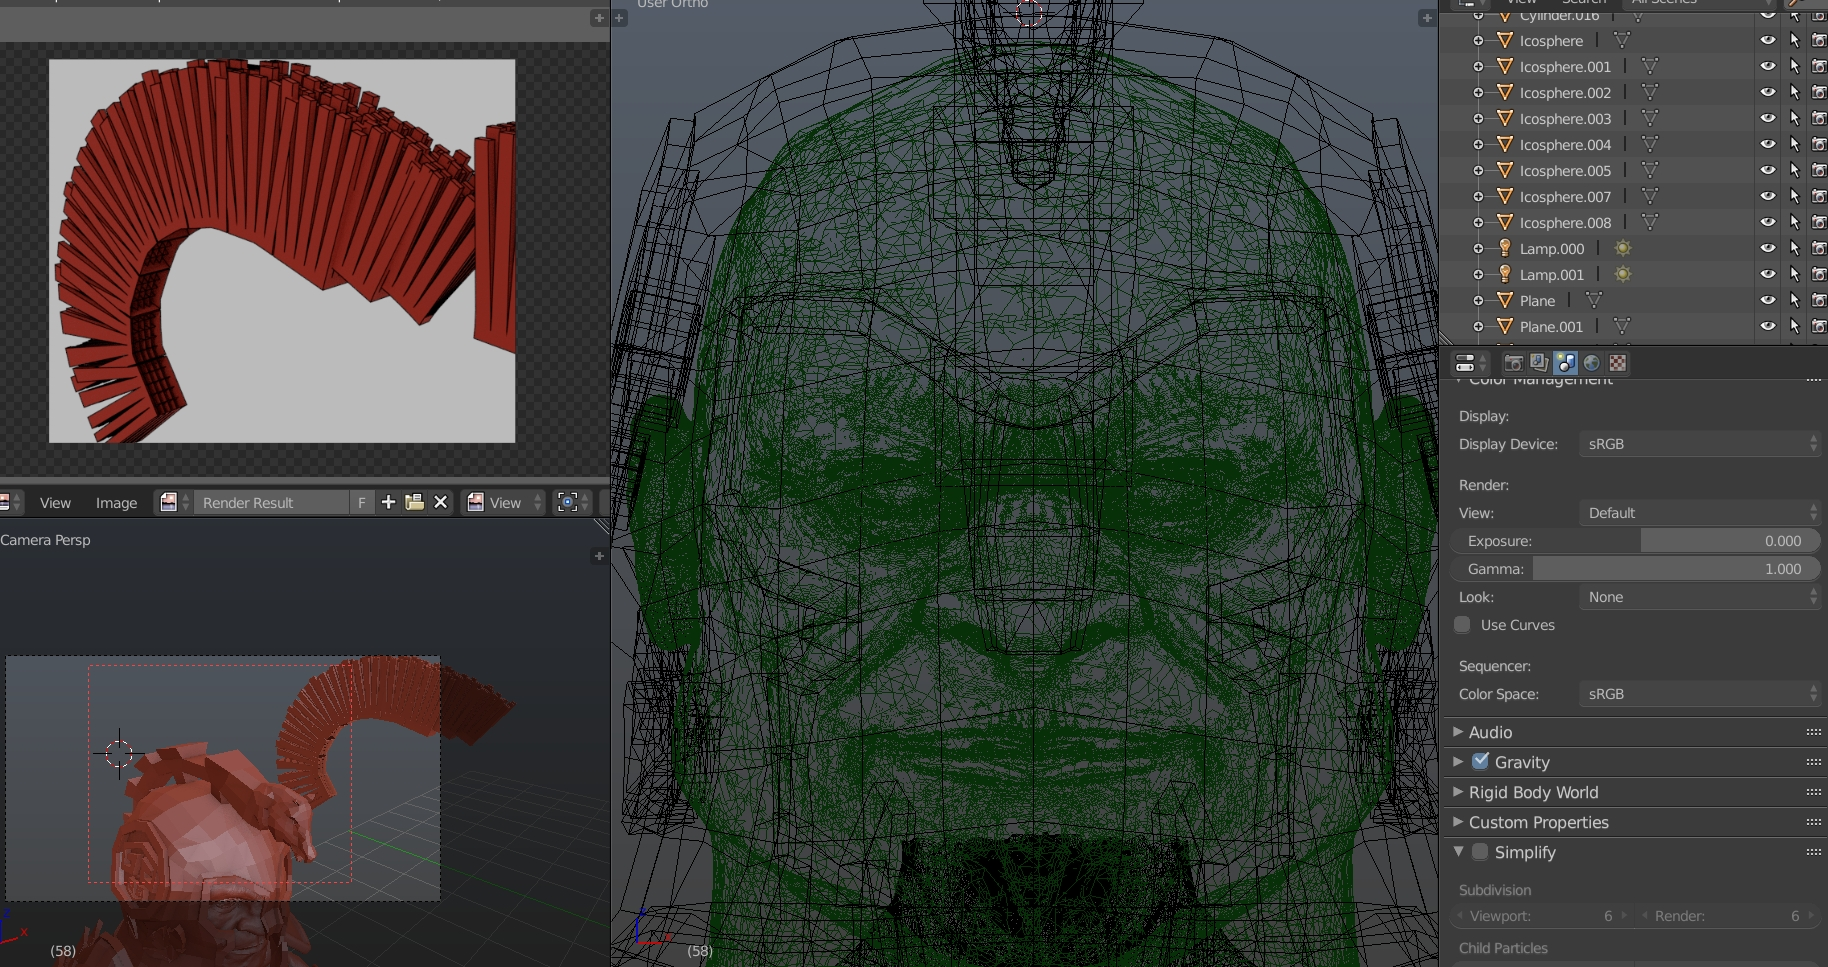This screenshot has height=967, width=1828.
Task: Click the rendered red fan image
Action: 282,251
